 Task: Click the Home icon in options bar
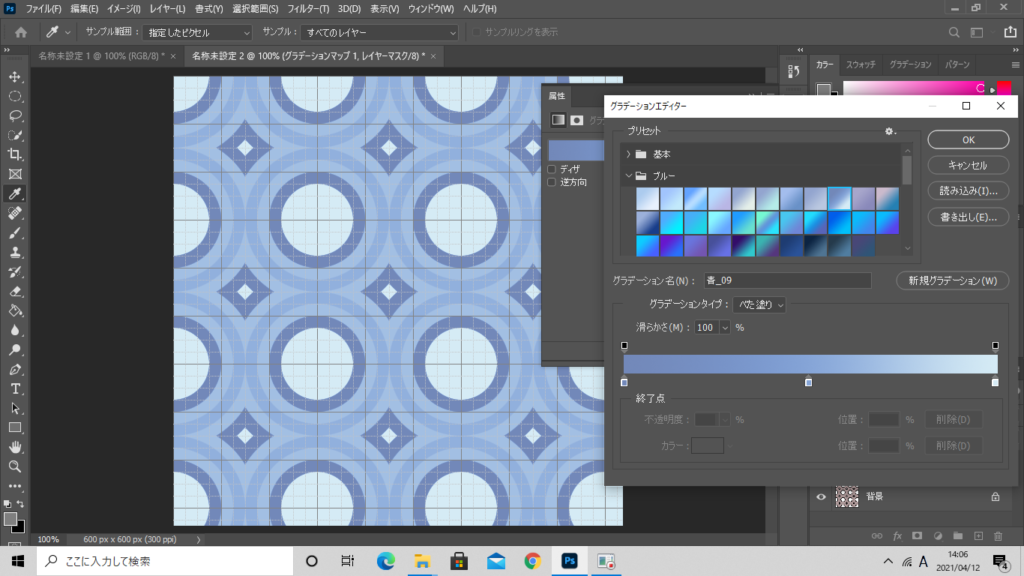21,32
